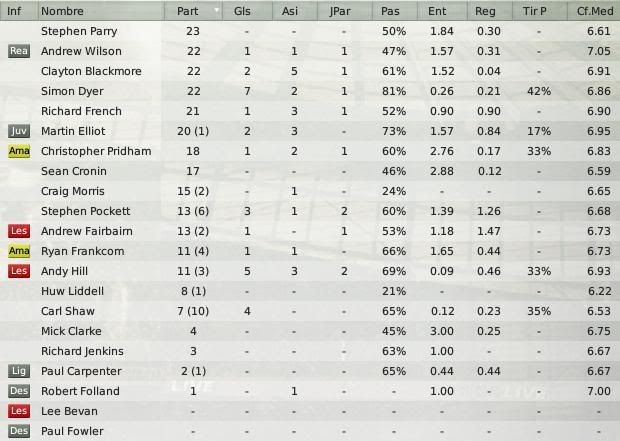Screen dimensions: 620x441
Task: Click the yellow Ama badge beside Ryan Frankcom
Action: (x=19, y=251)
